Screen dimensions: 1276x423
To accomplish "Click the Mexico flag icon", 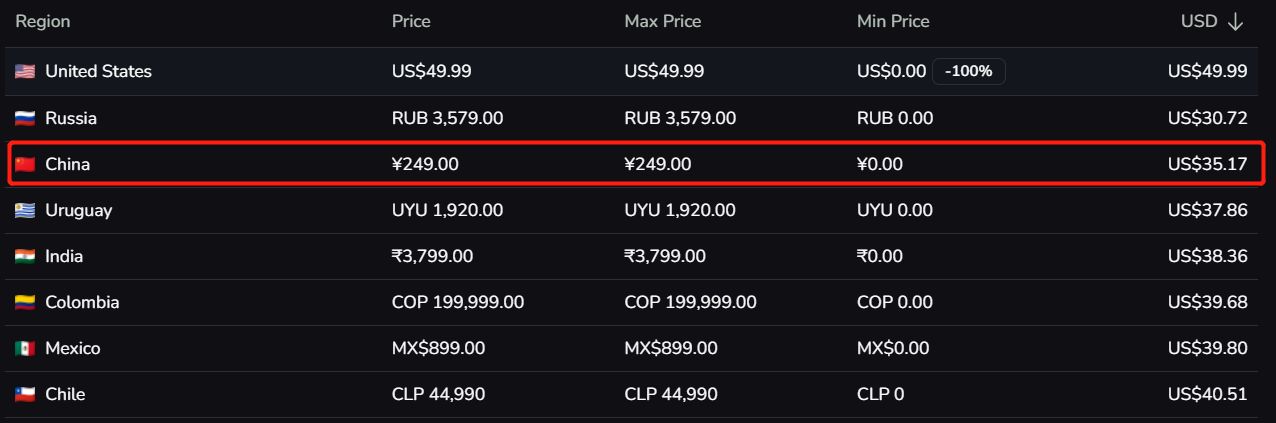I will 25,348.
